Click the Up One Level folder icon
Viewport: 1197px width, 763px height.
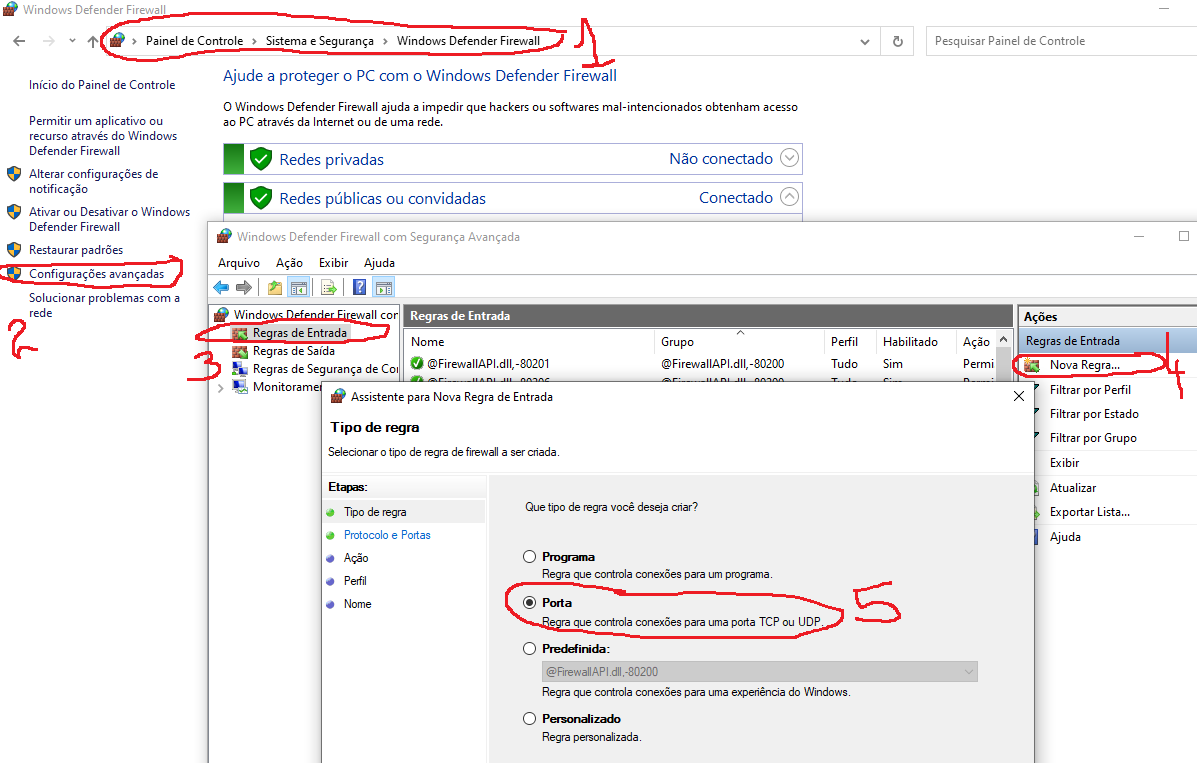[275, 288]
